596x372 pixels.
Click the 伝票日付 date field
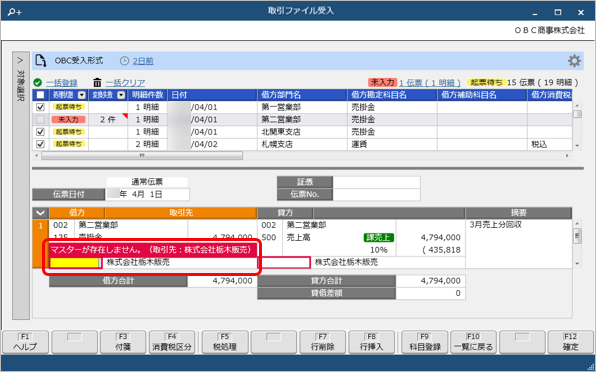point(147,194)
